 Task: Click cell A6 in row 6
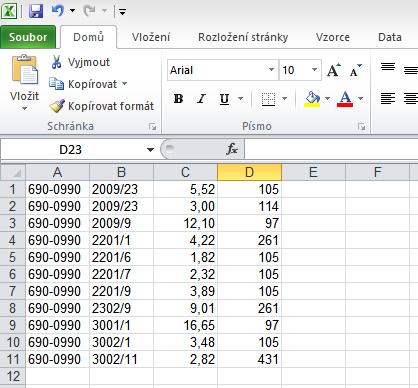(x=57, y=274)
